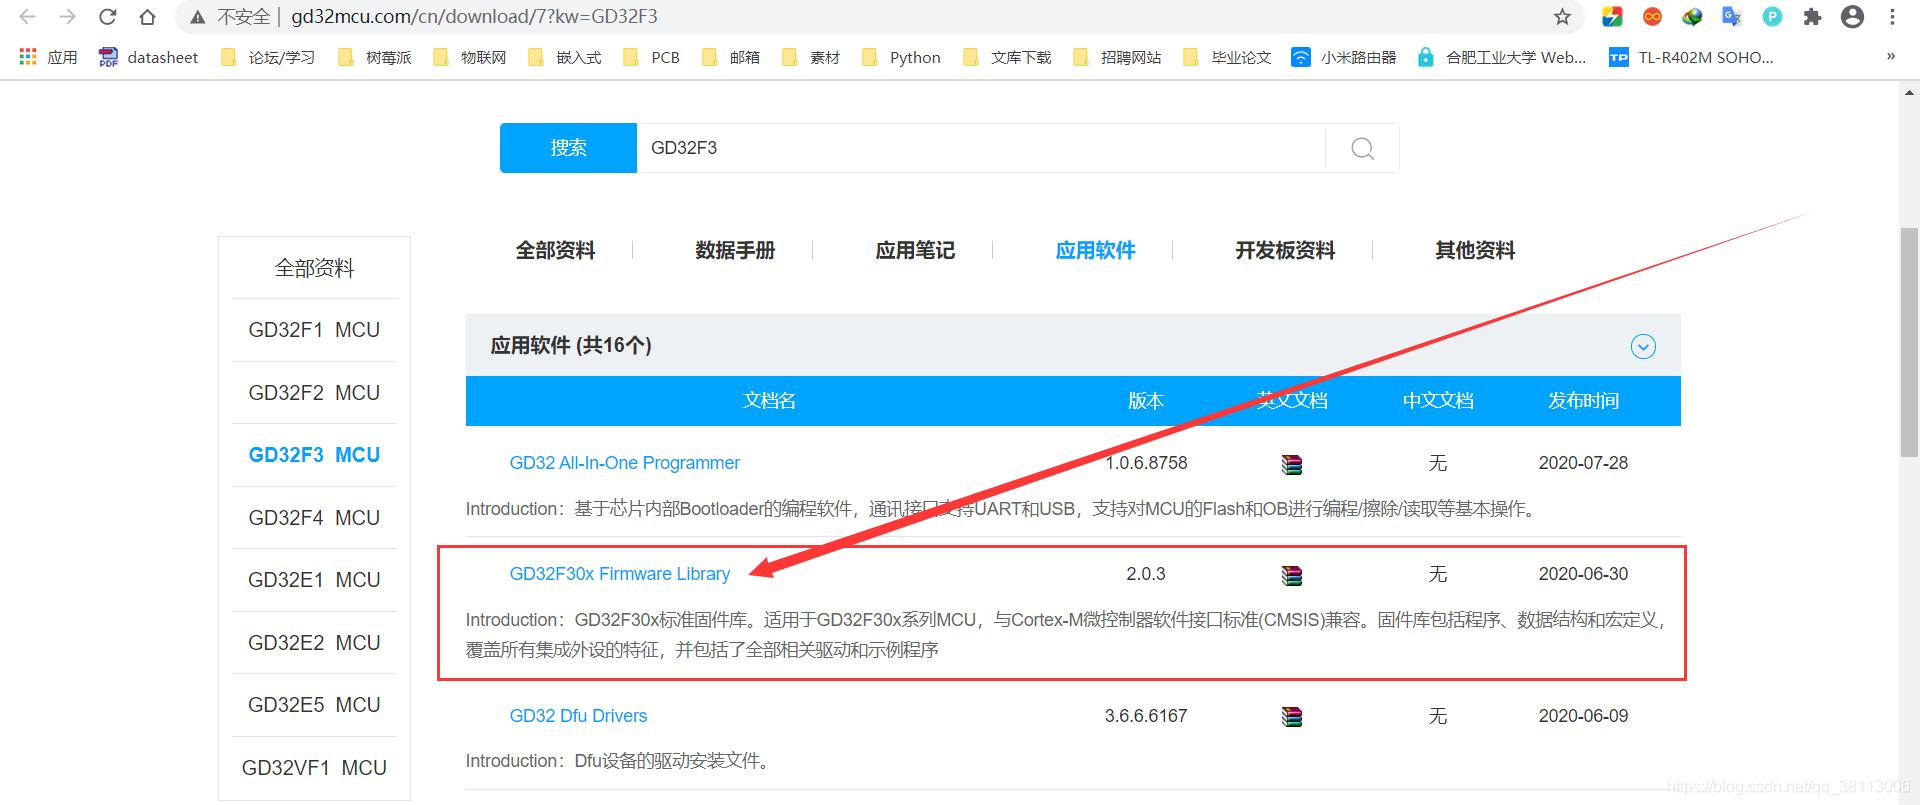
Task: Click version 3.6.6.6167 cell
Action: [x=1146, y=716]
